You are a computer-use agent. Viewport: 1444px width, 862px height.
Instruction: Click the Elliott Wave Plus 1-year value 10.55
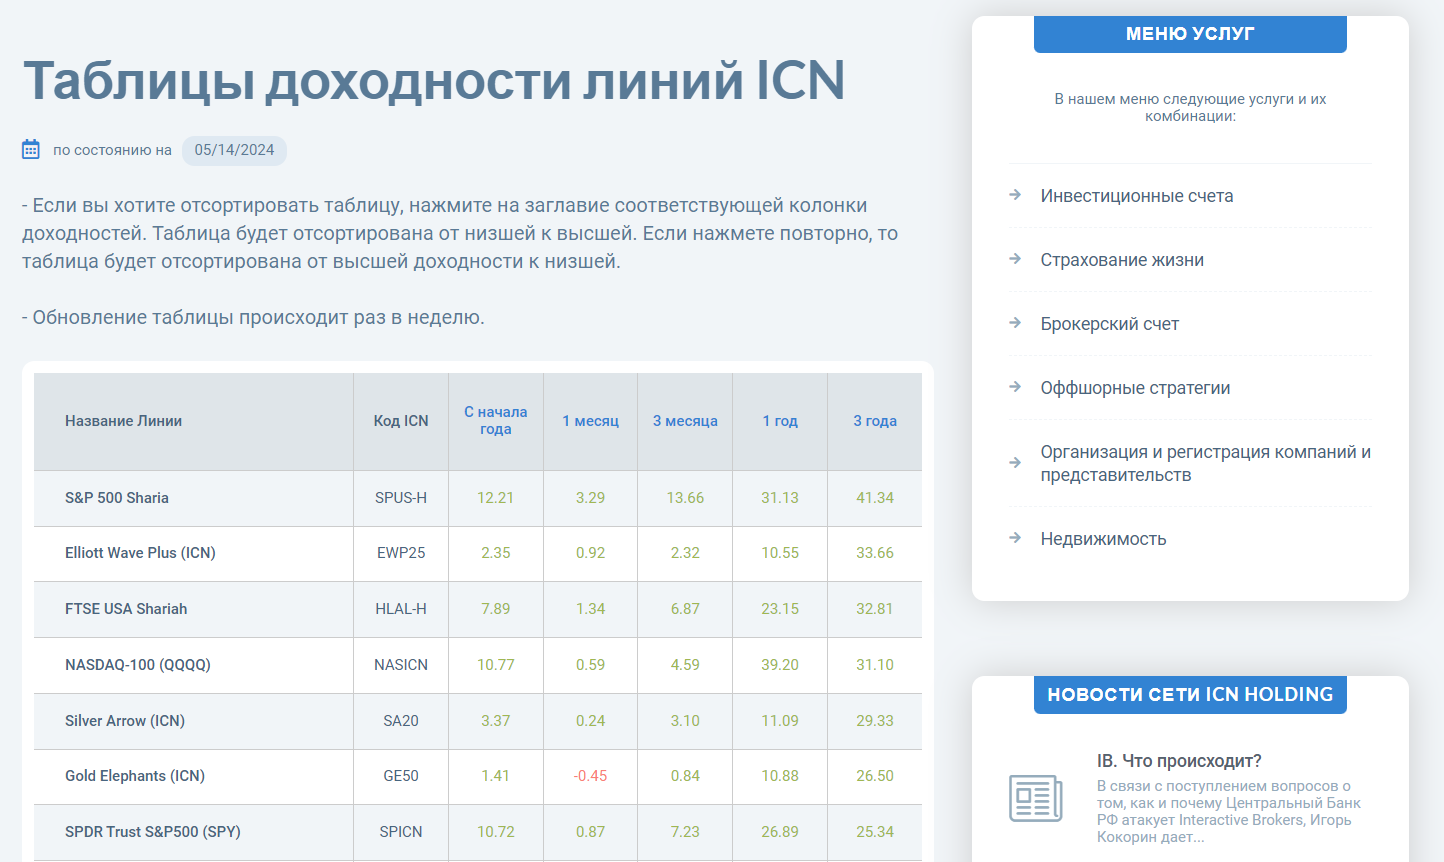coord(780,553)
